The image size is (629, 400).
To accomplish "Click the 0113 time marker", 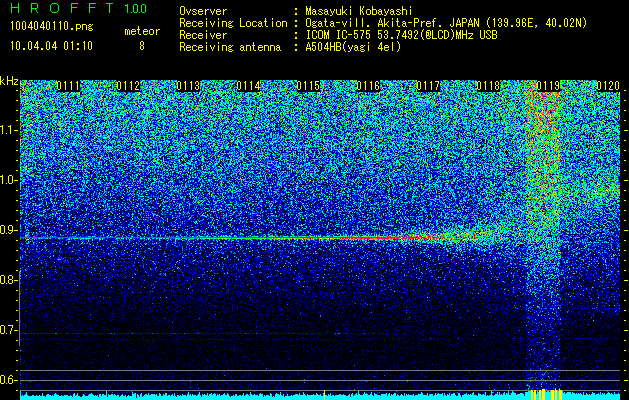I will [188, 86].
